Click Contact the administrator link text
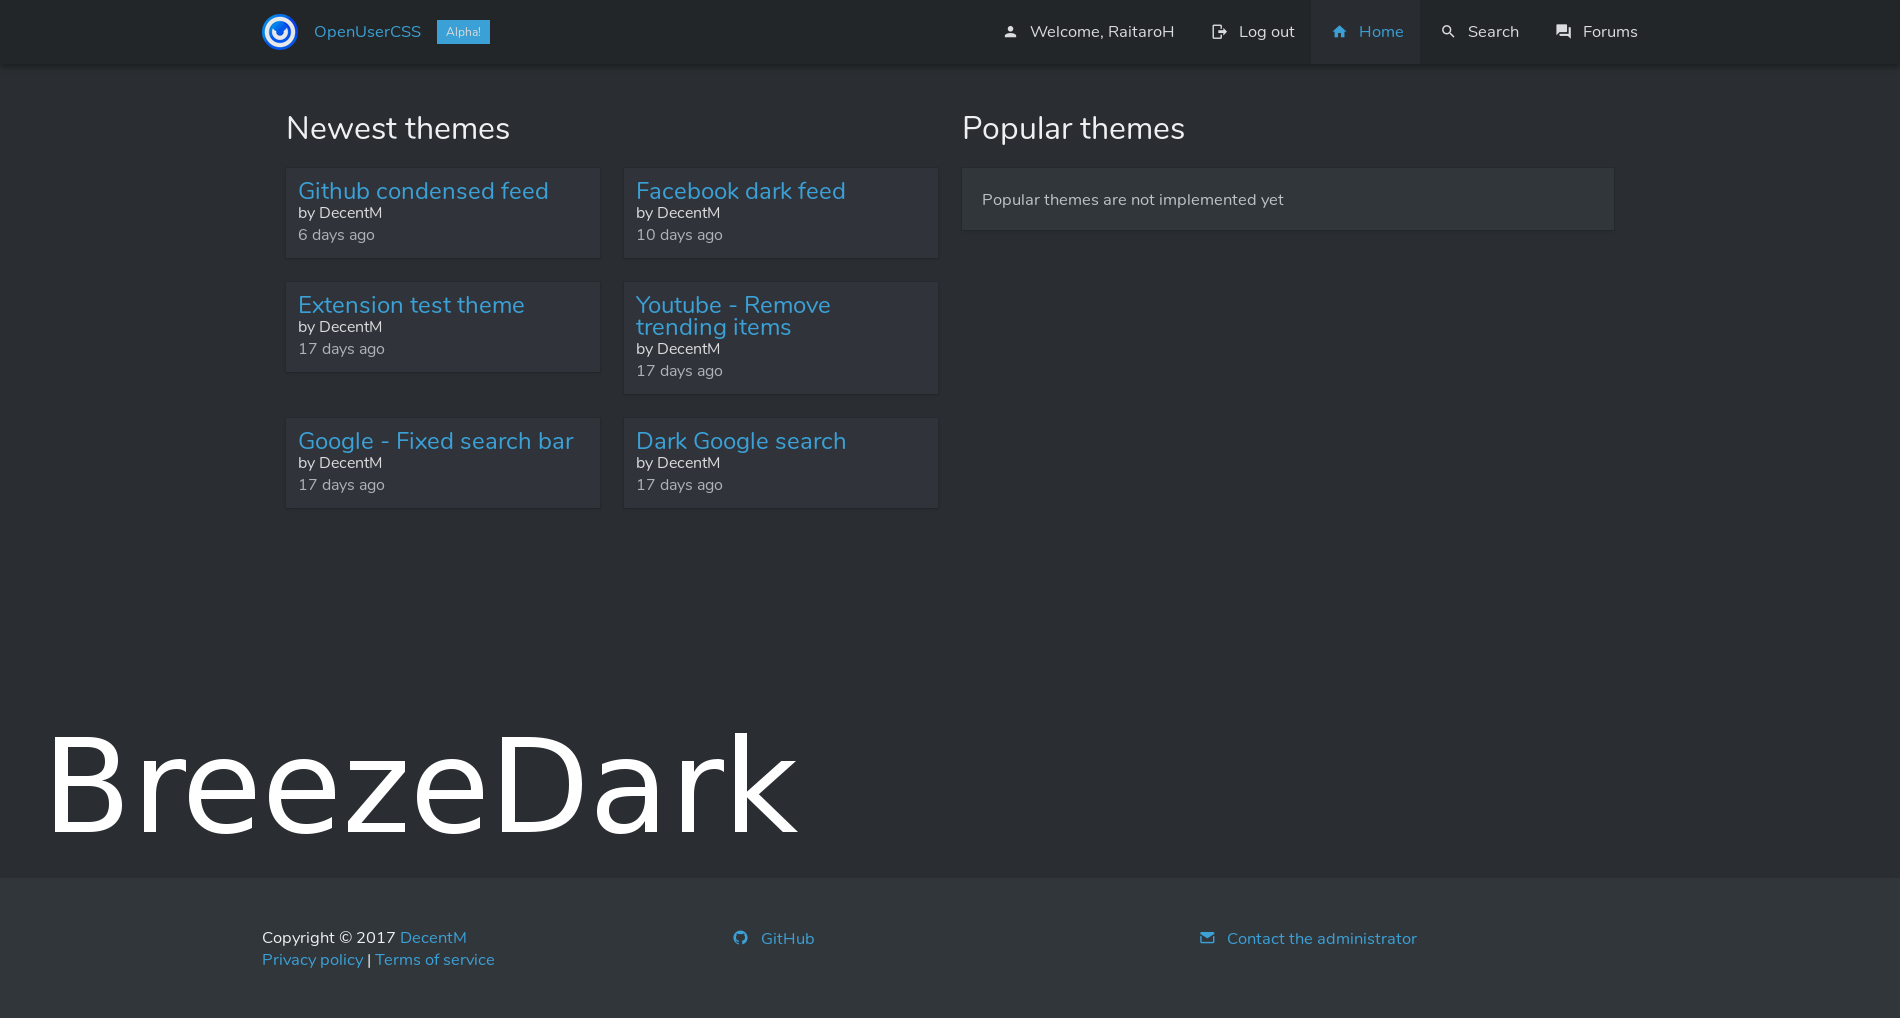The image size is (1900, 1018). point(1322,939)
